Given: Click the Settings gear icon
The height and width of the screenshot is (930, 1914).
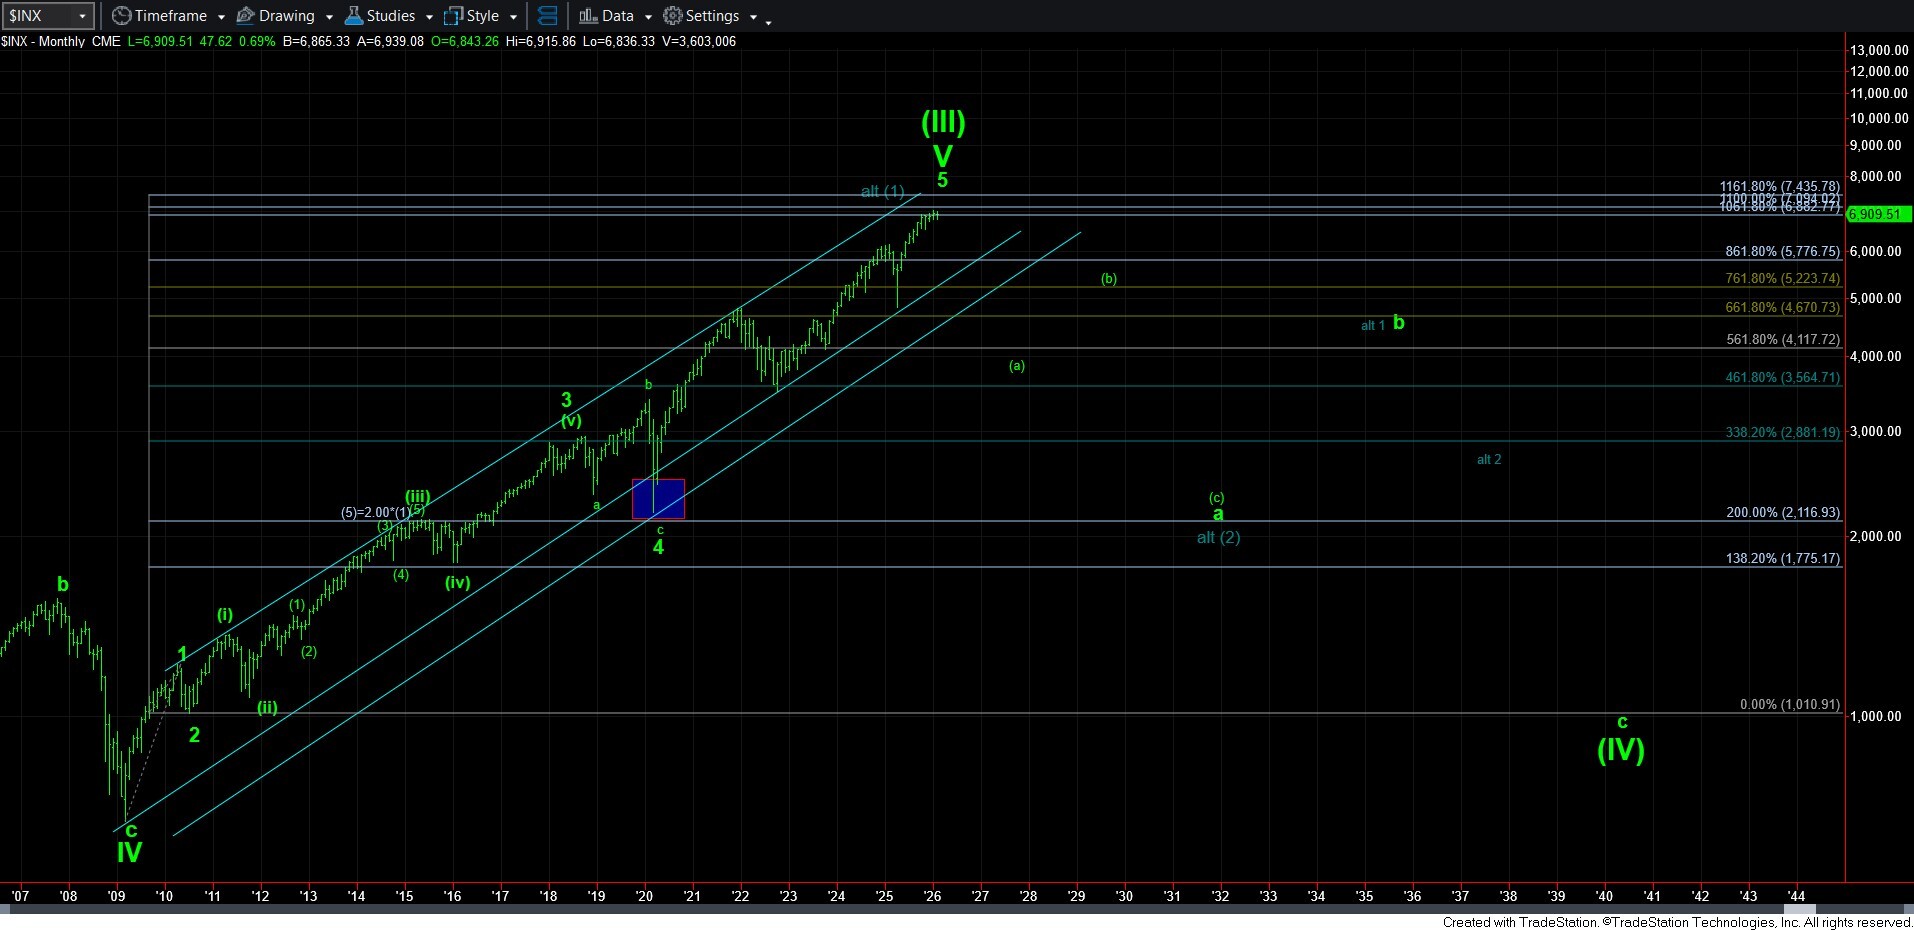Looking at the screenshot, I should (673, 16).
